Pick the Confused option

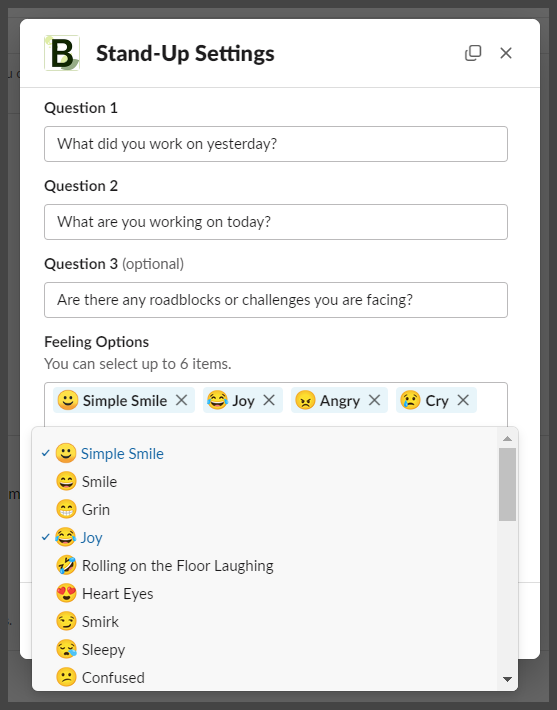(264, 678)
